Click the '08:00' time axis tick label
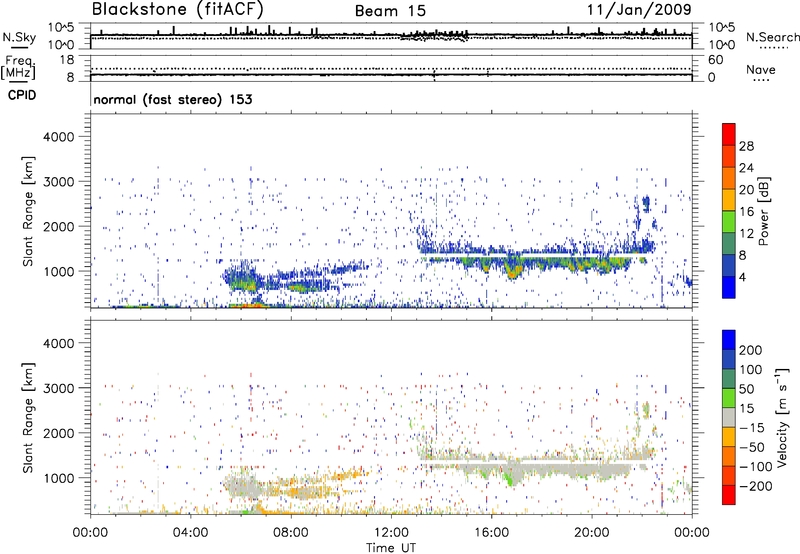The image size is (800, 554). [290, 533]
